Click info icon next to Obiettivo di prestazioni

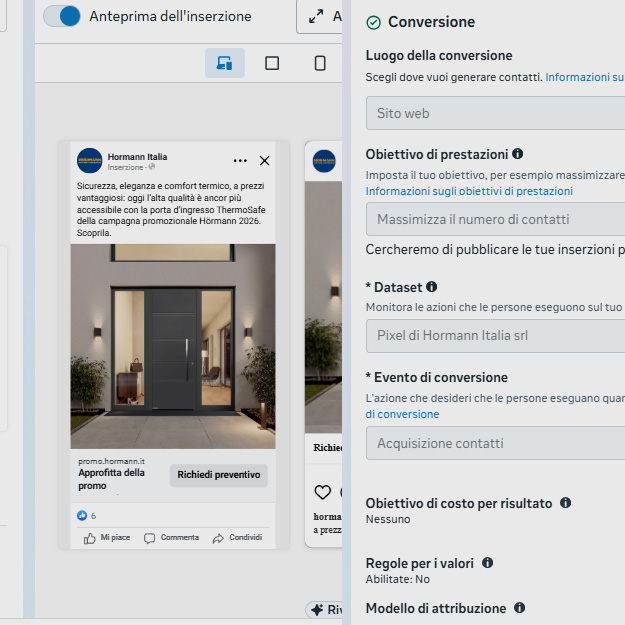click(517, 153)
